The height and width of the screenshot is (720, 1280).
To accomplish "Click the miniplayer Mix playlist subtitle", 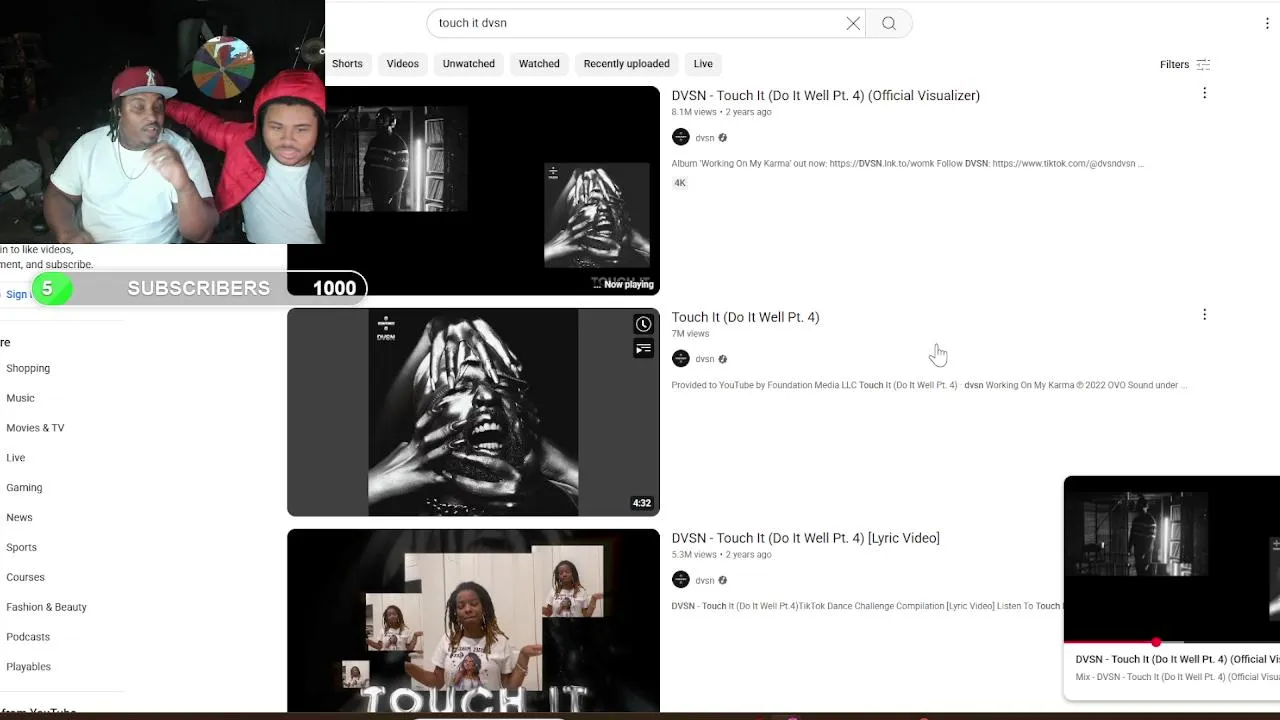I will pyautogui.click(x=1177, y=677).
